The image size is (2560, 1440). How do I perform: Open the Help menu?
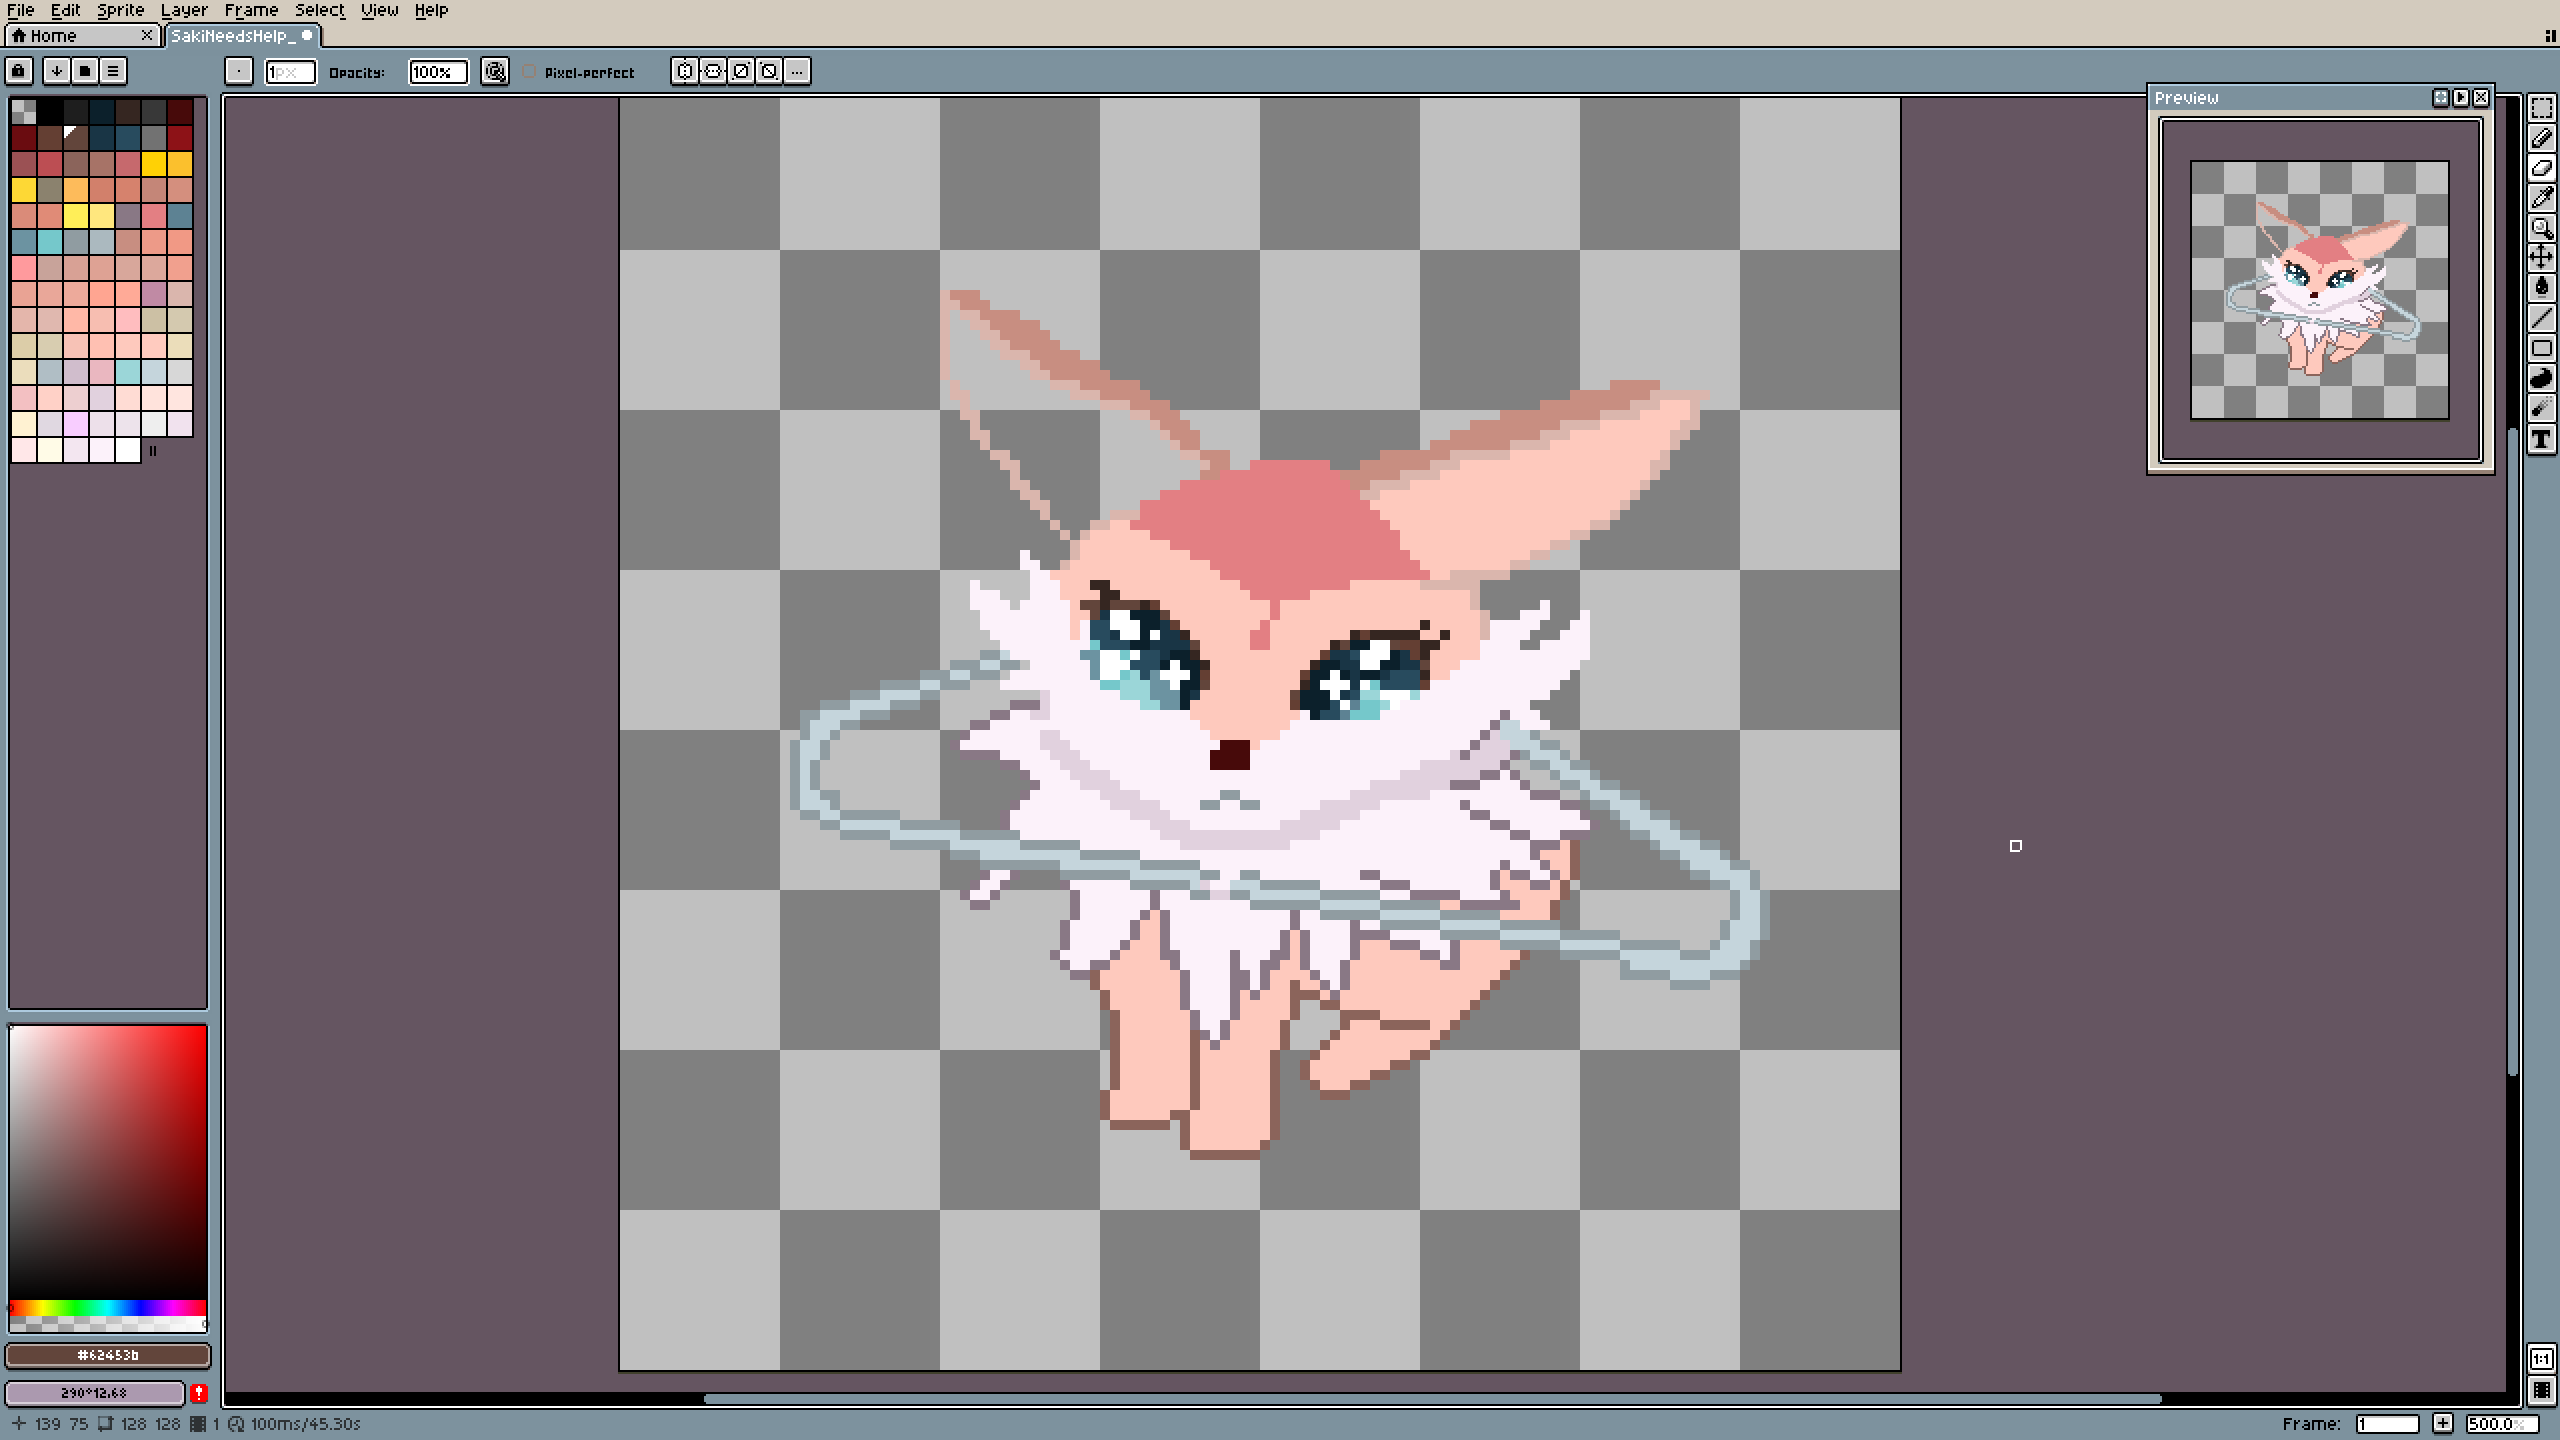tap(431, 10)
